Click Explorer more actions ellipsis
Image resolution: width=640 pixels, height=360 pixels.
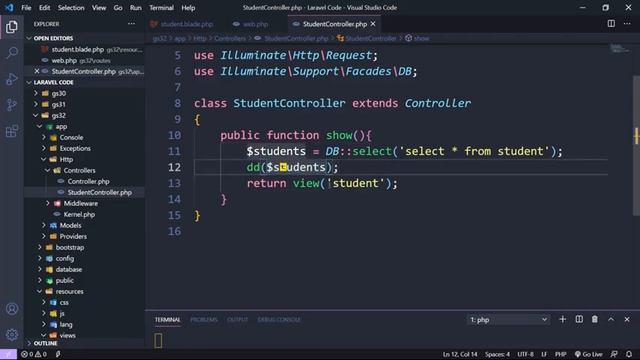tap(131, 24)
